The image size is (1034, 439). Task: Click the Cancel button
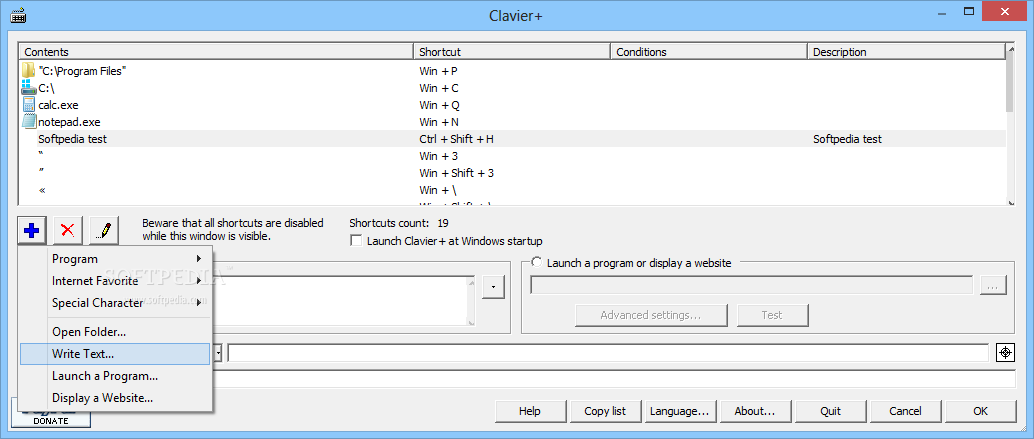pos(905,411)
